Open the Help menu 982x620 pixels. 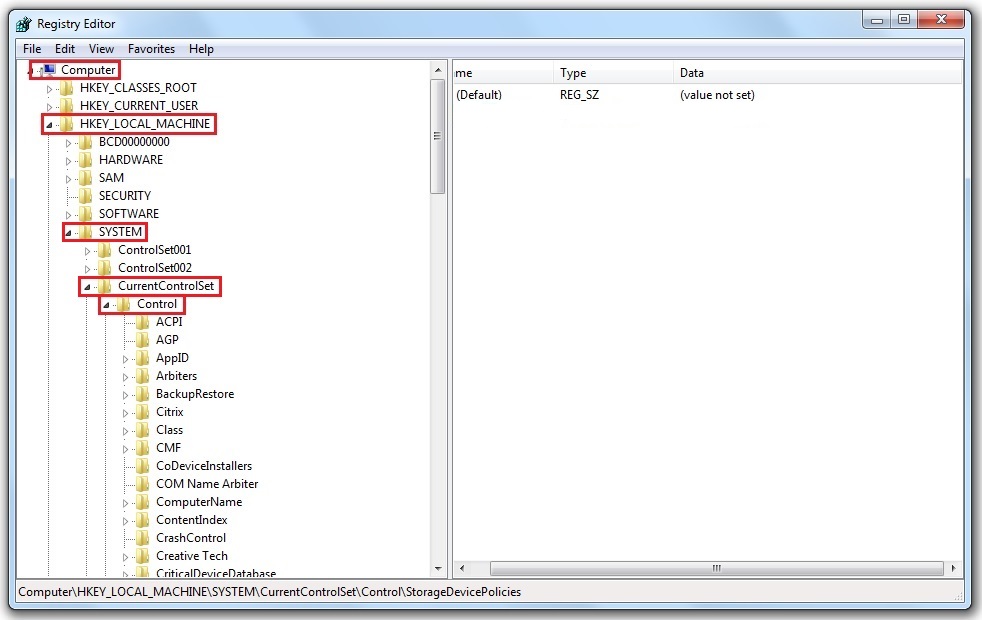click(201, 49)
